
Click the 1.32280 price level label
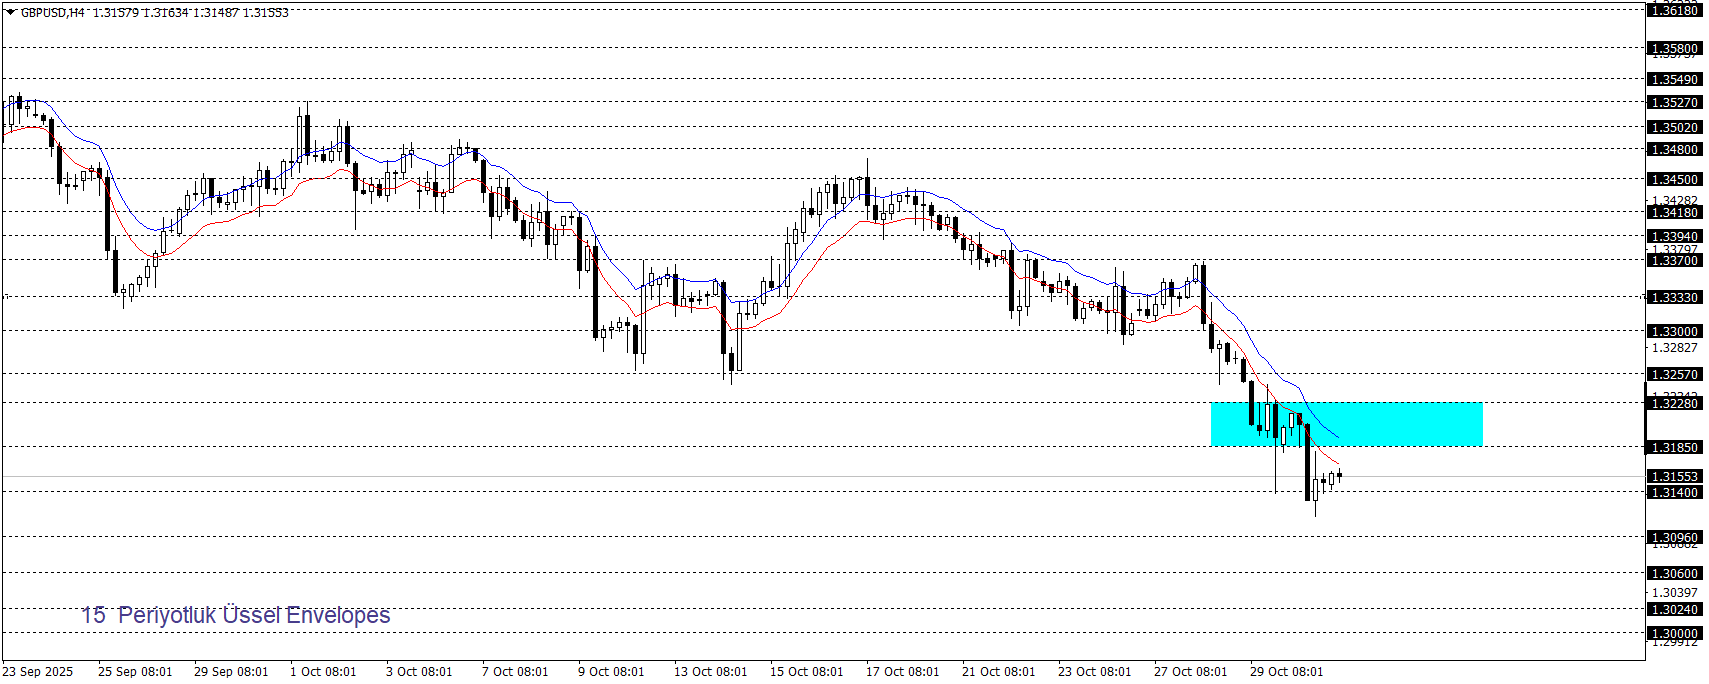pos(1673,403)
